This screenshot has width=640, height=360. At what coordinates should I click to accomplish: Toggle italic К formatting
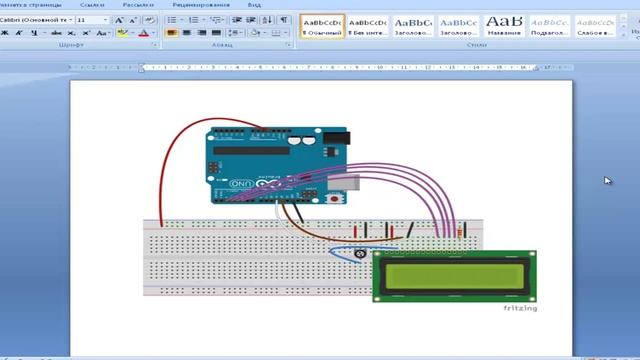click(x=19, y=33)
